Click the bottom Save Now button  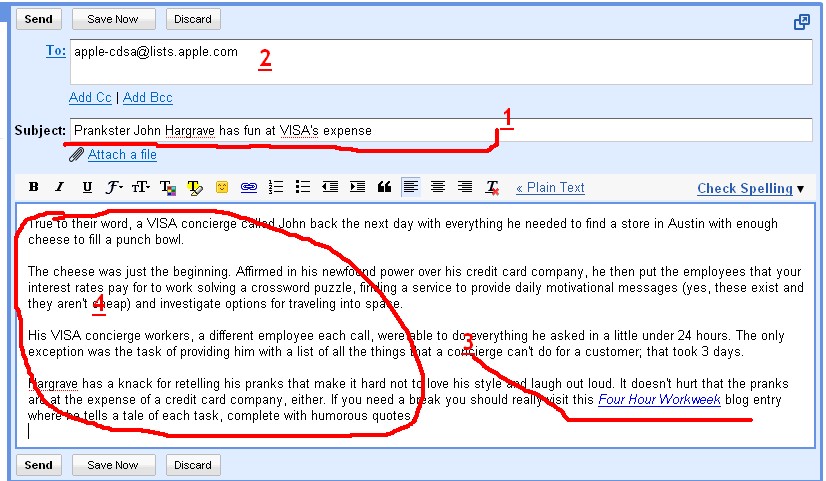(113, 465)
